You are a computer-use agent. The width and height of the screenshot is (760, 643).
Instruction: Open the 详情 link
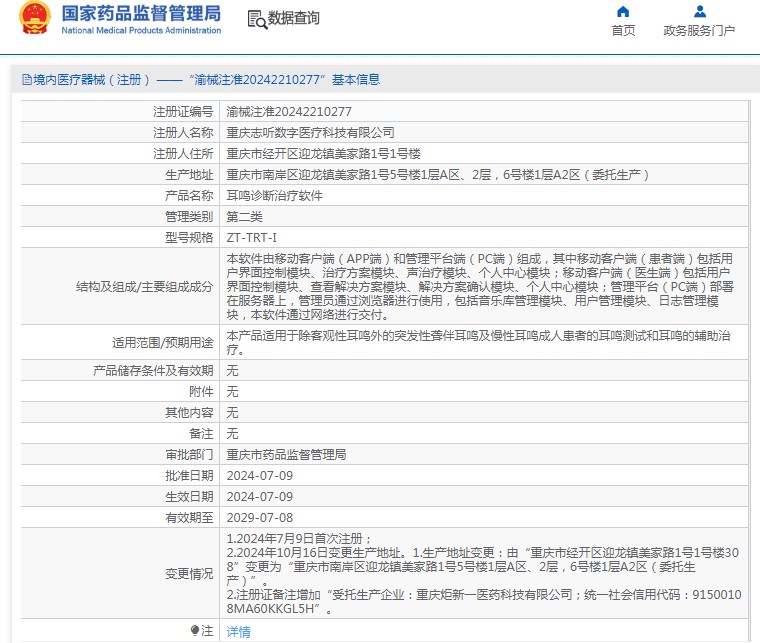238,631
